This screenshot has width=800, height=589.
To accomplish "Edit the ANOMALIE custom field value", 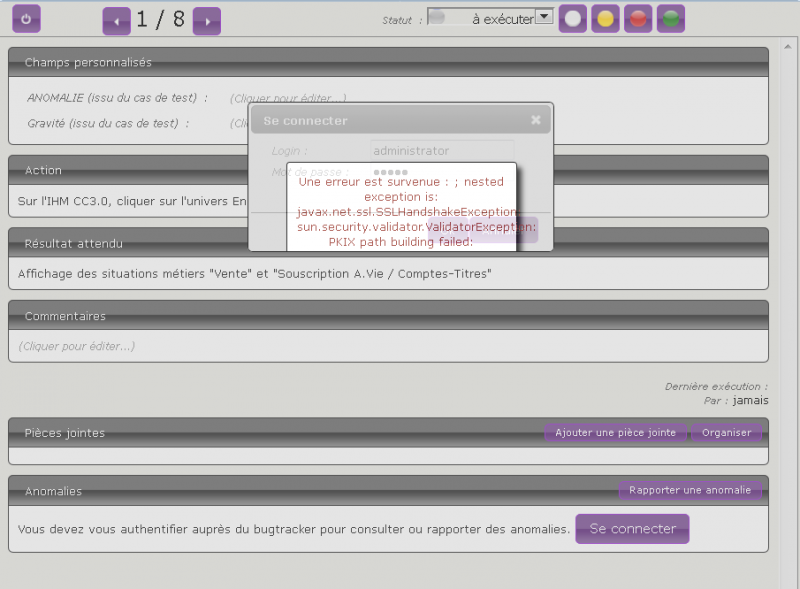I will (x=288, y=98).
